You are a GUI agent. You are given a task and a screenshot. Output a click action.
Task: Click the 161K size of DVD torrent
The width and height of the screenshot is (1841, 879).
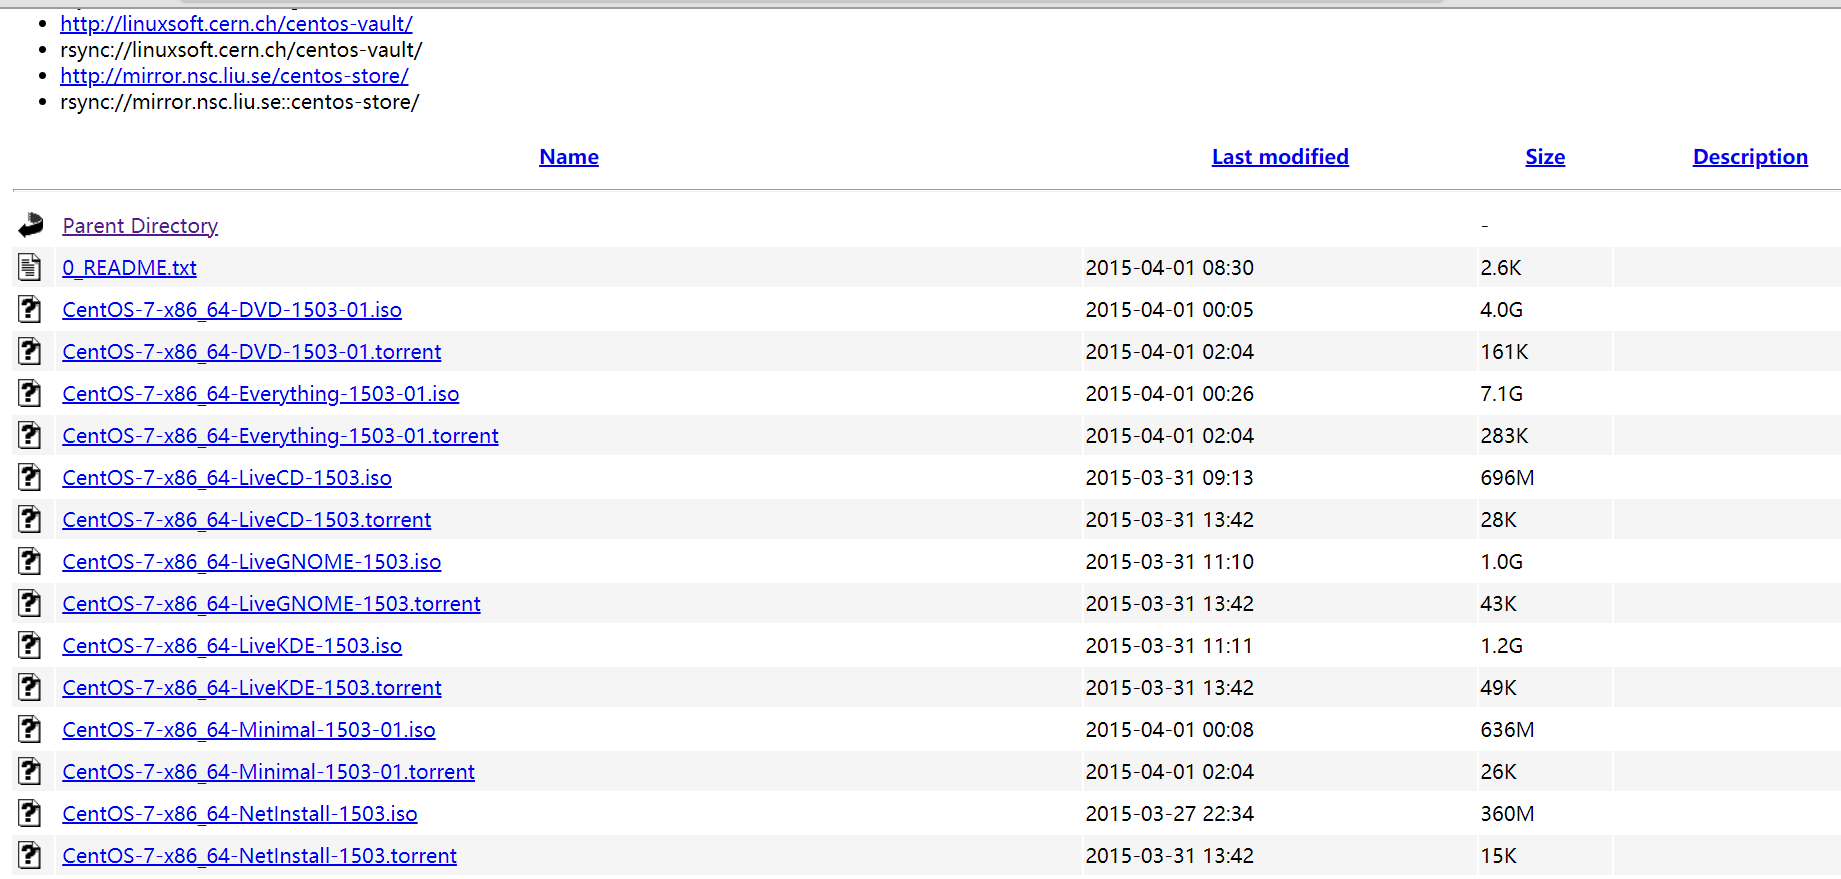click(1504, 352)
